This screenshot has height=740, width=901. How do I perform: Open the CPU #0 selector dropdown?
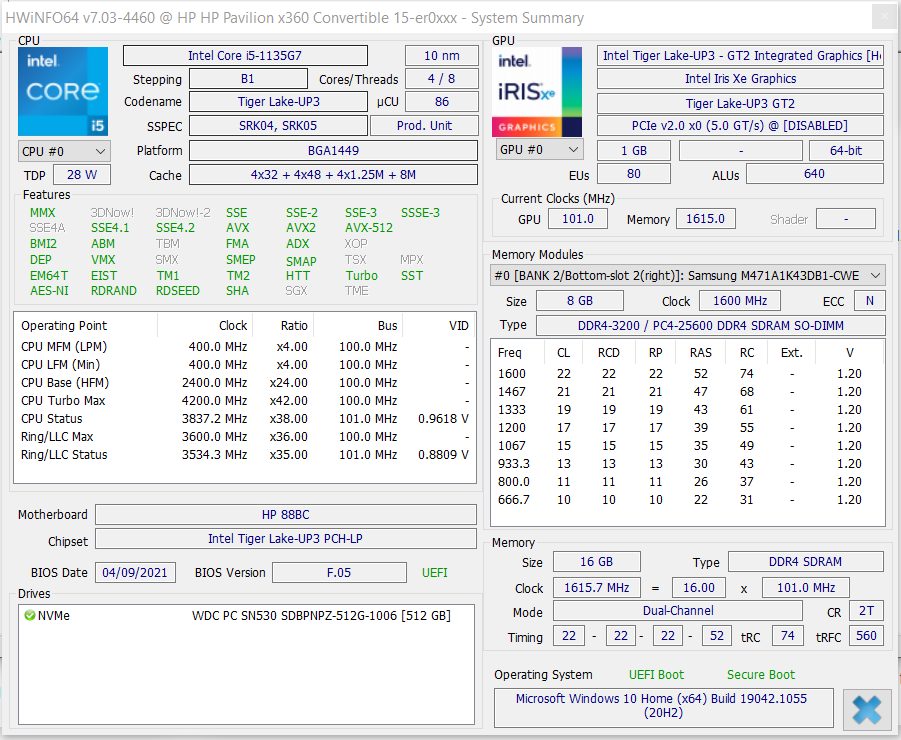click(64, 151)
